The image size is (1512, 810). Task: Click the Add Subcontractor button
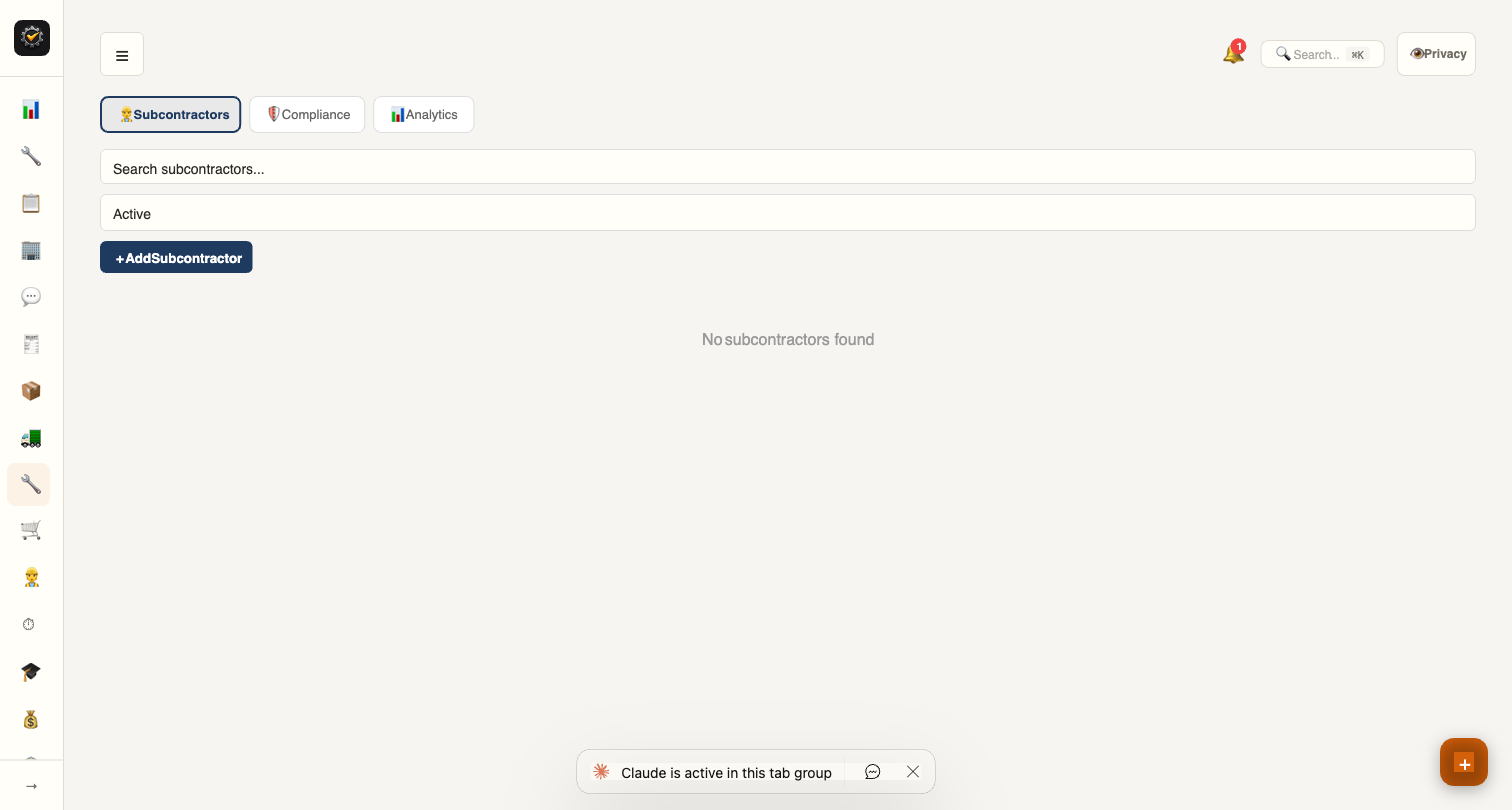[176, 257]
